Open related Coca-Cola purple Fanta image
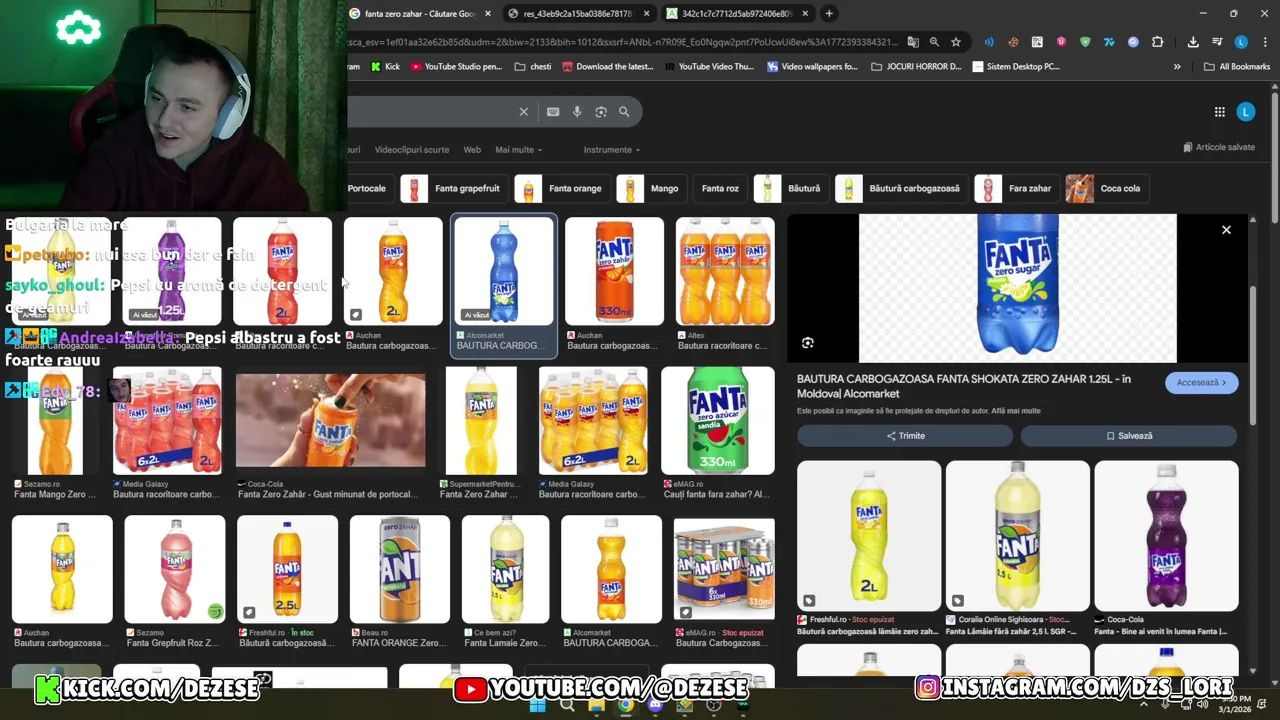The width and height of the screenshot is (1280, 720). point(1166,536)
